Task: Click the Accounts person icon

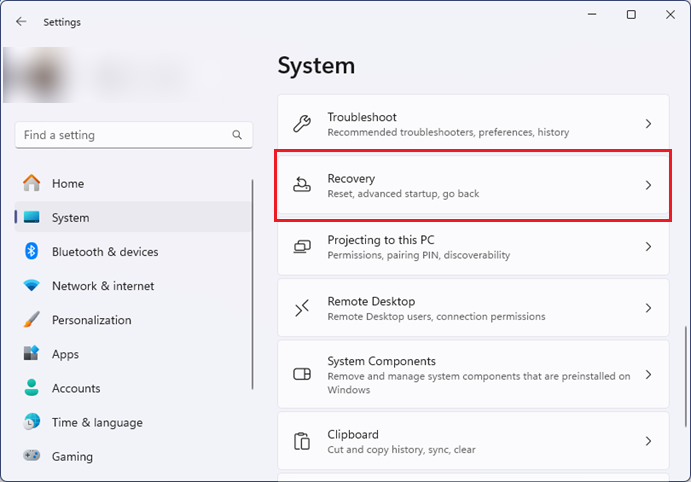Action: pos(31,388)
